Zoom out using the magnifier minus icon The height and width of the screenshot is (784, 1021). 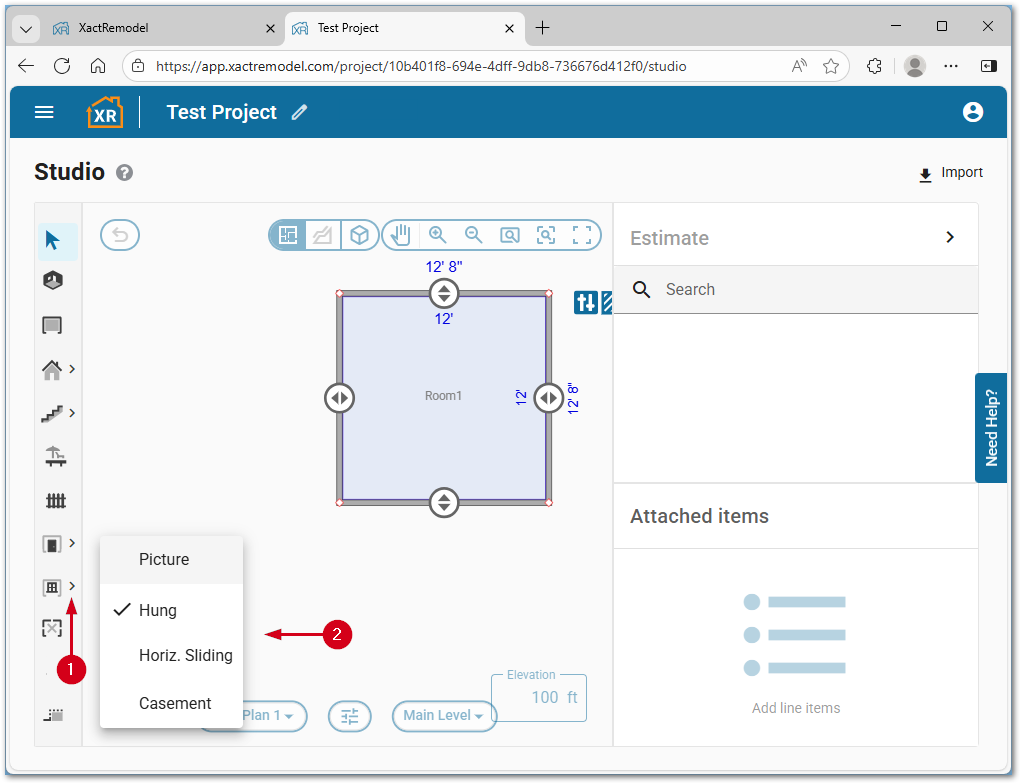472,234
